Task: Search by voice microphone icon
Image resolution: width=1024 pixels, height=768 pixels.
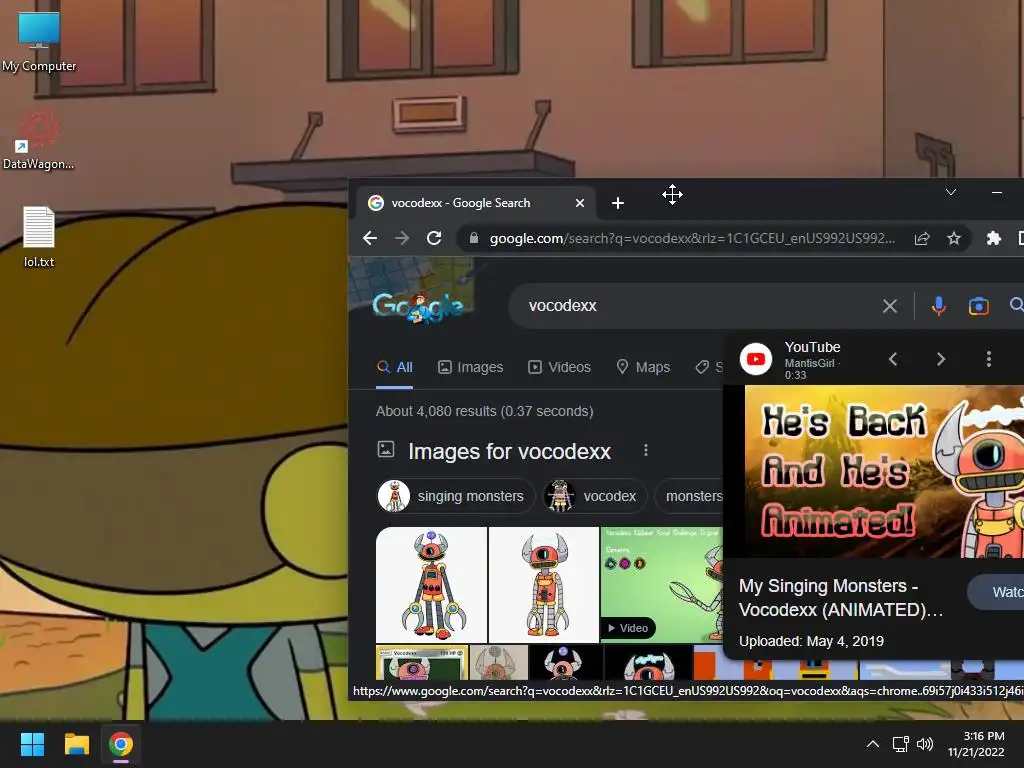Action: pyautogui.click(x=938, y=306)
